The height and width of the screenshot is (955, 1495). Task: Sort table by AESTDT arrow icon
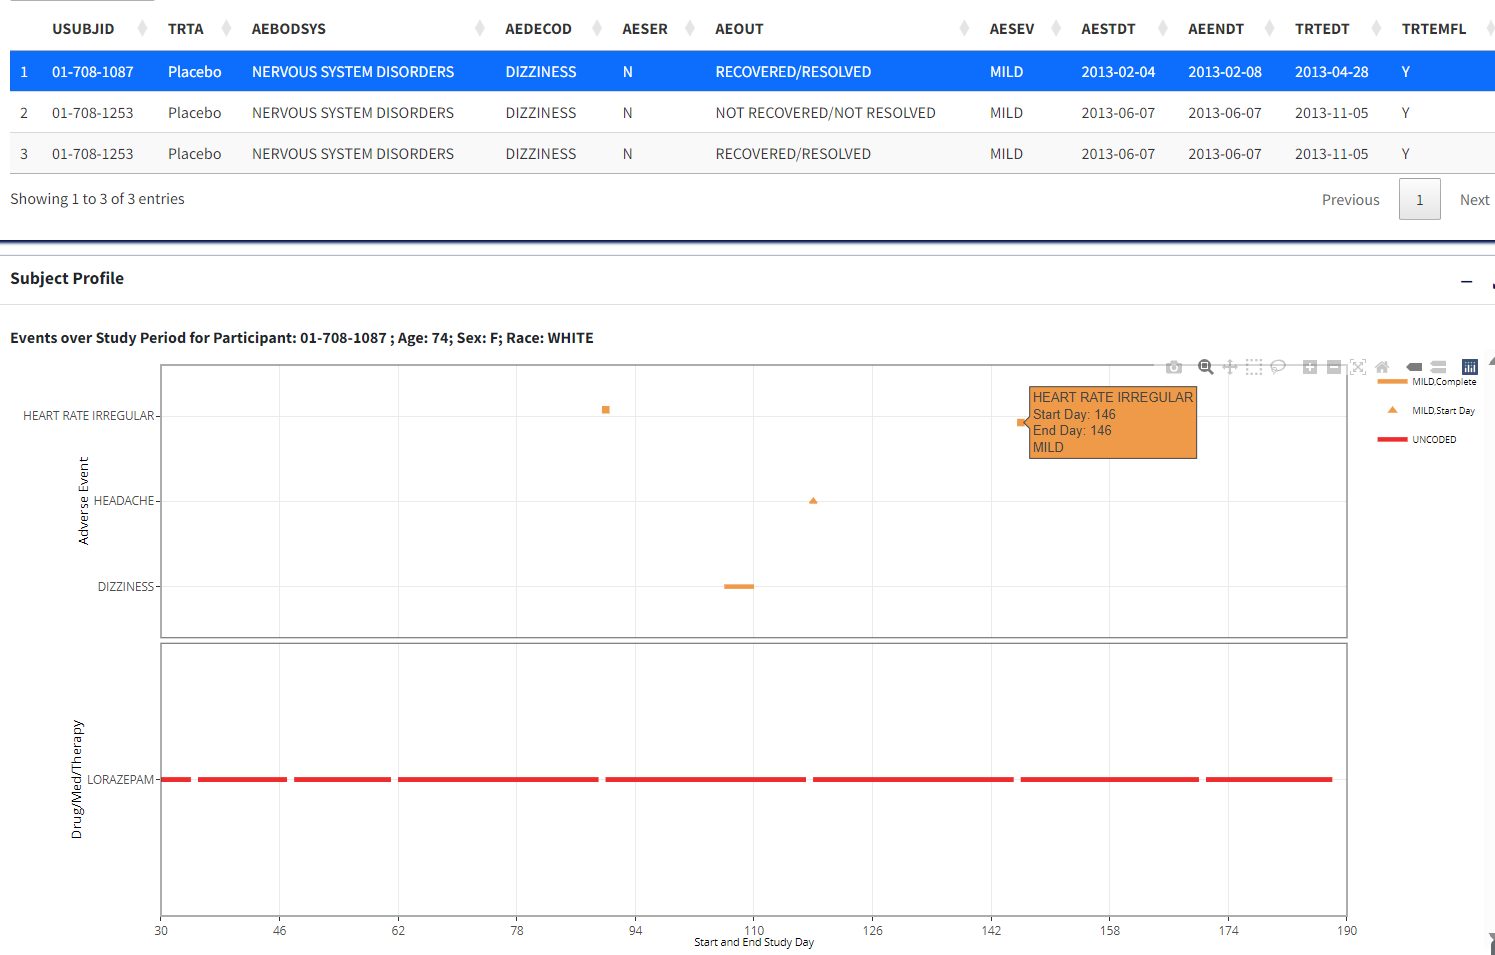1163,28
